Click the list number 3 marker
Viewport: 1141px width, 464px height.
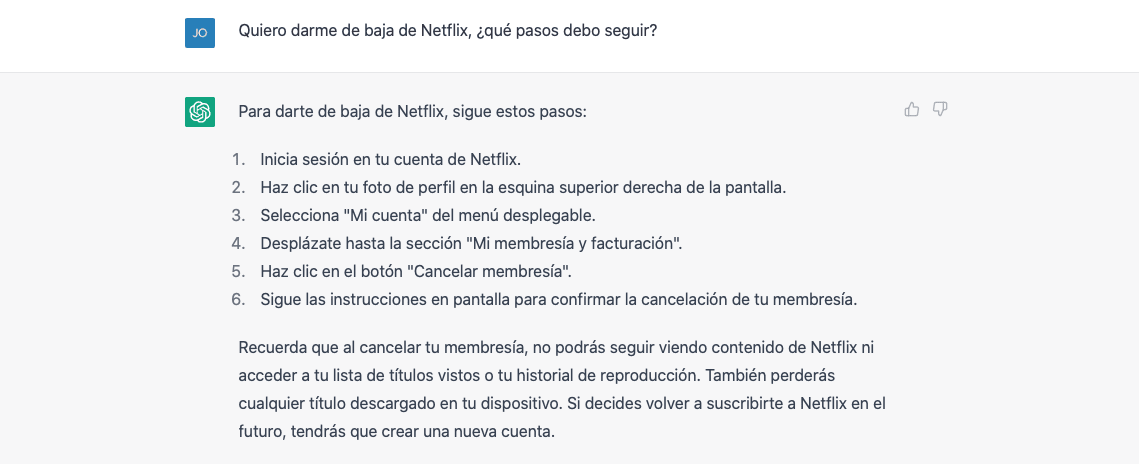[238, 215]
